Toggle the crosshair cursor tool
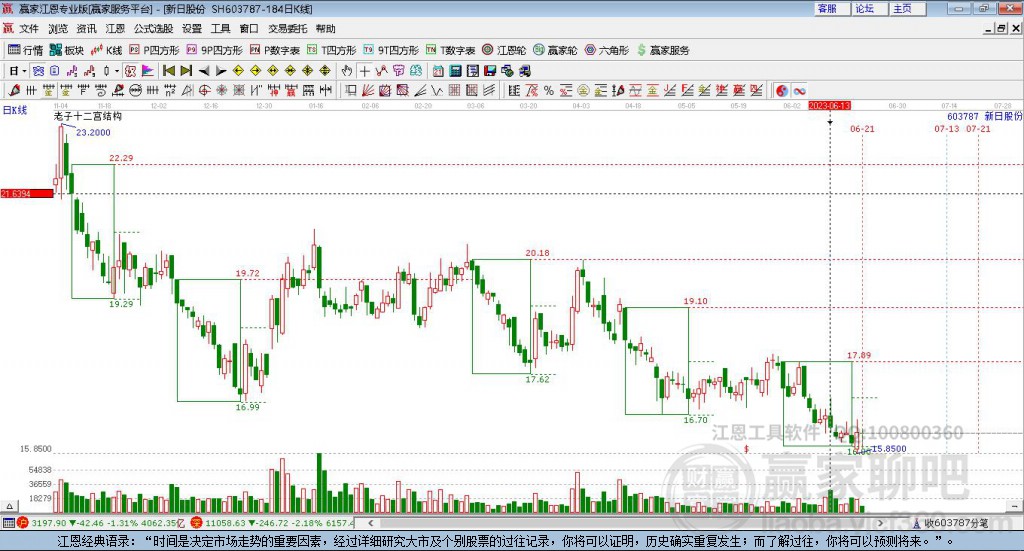The height and width of the screenshot is (551, 1024). click(364, 71)
